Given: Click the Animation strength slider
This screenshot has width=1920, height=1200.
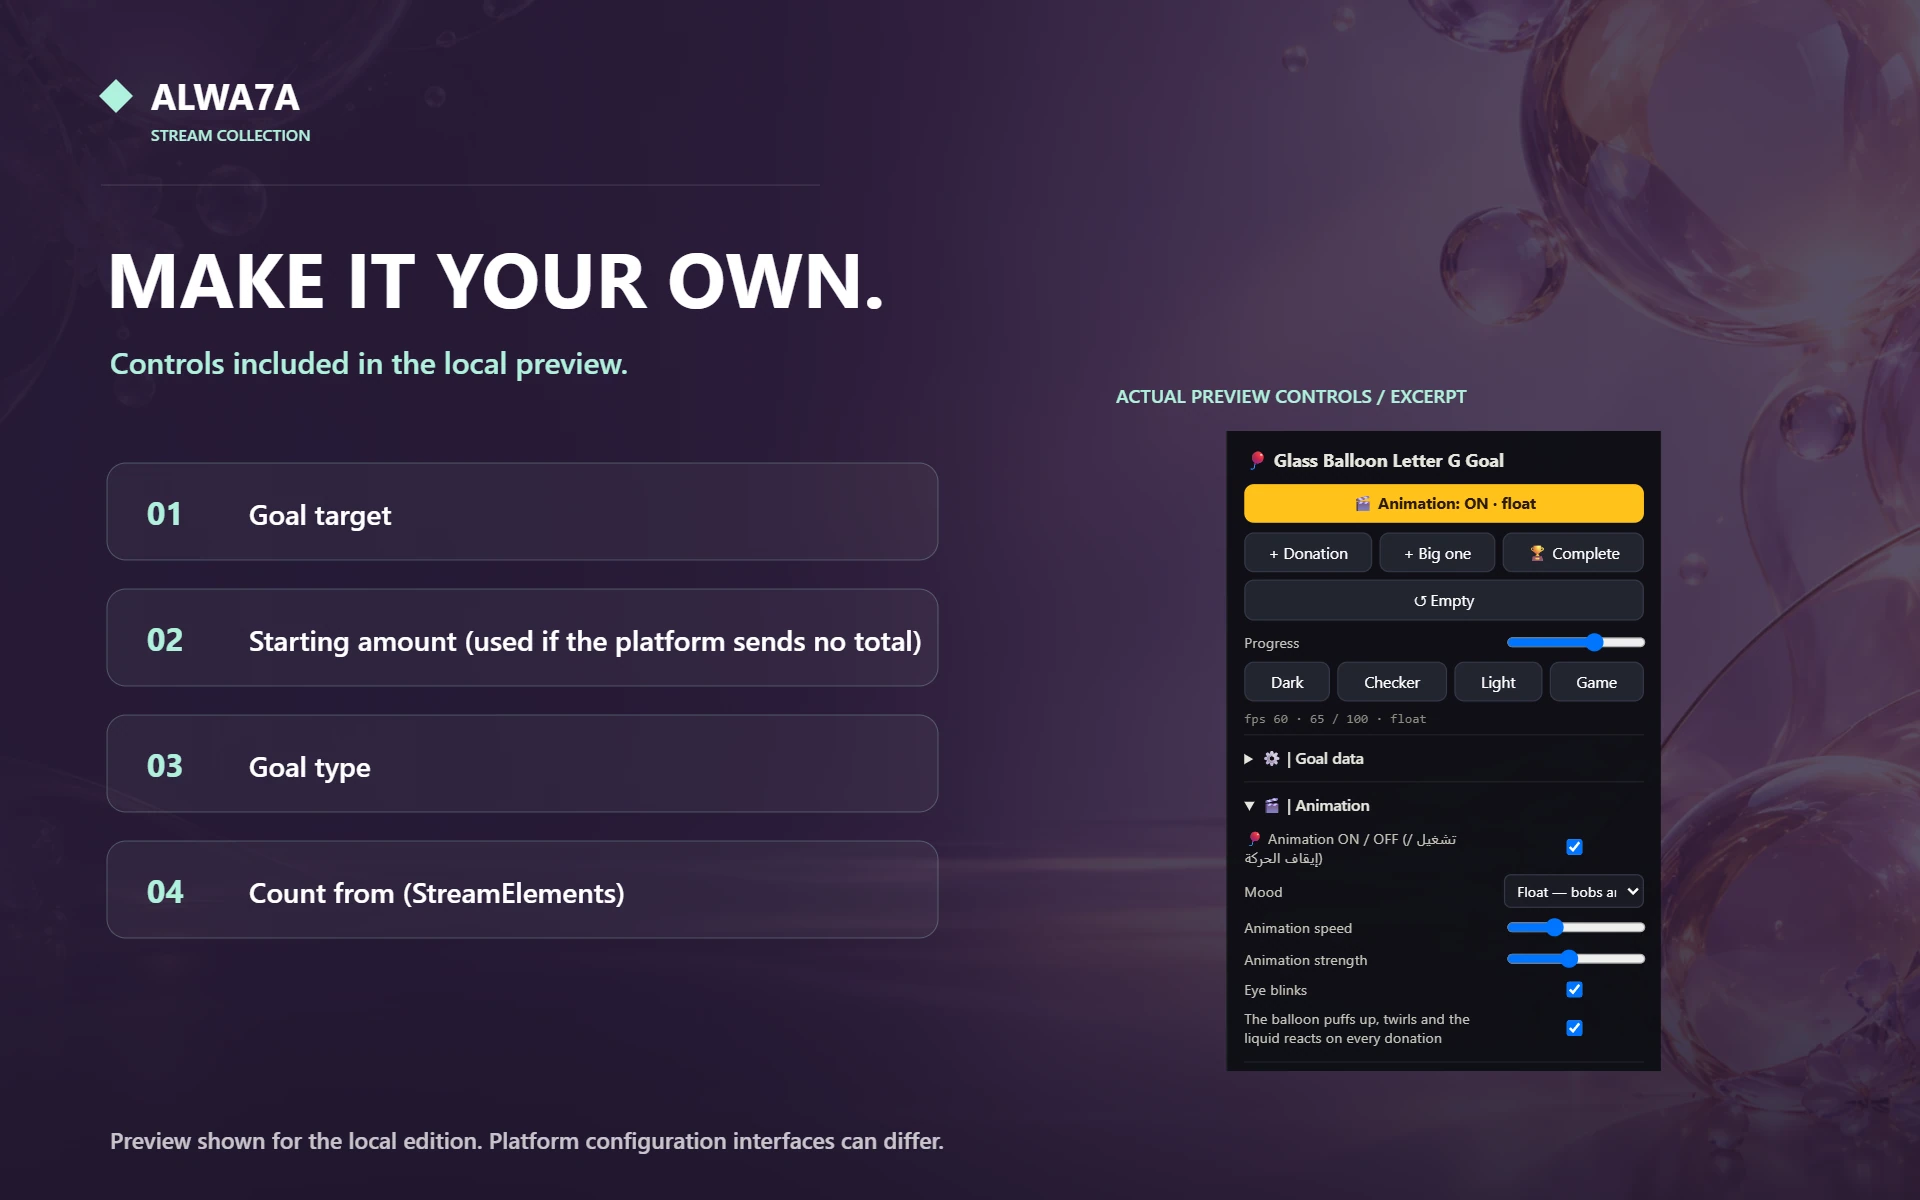Looking at the screenshot, I should click(1575, 959).
